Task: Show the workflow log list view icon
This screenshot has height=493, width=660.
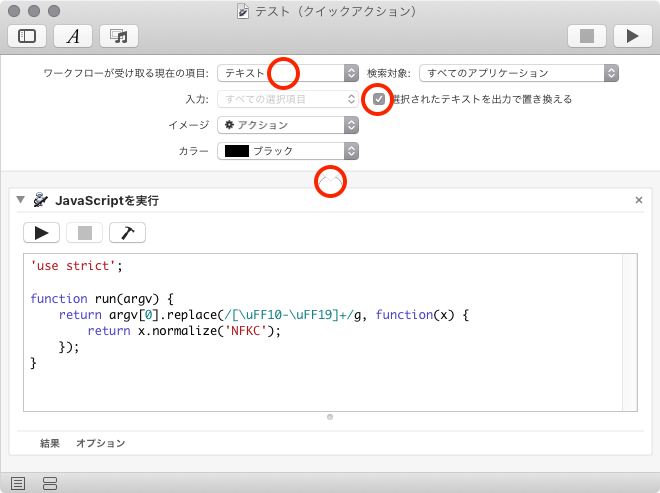Action: point(18,484)
